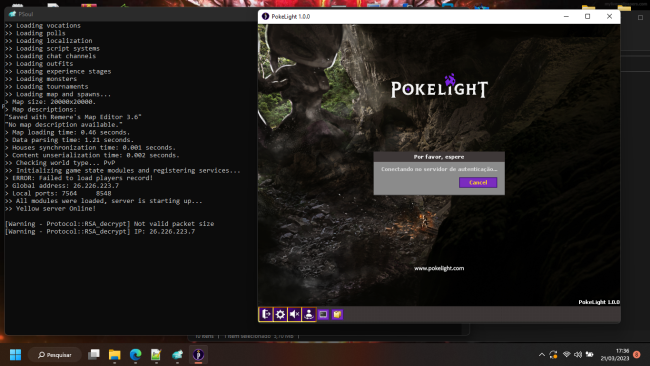Switch to the PokeLight client taskbar icon

[x=198, y=355]
